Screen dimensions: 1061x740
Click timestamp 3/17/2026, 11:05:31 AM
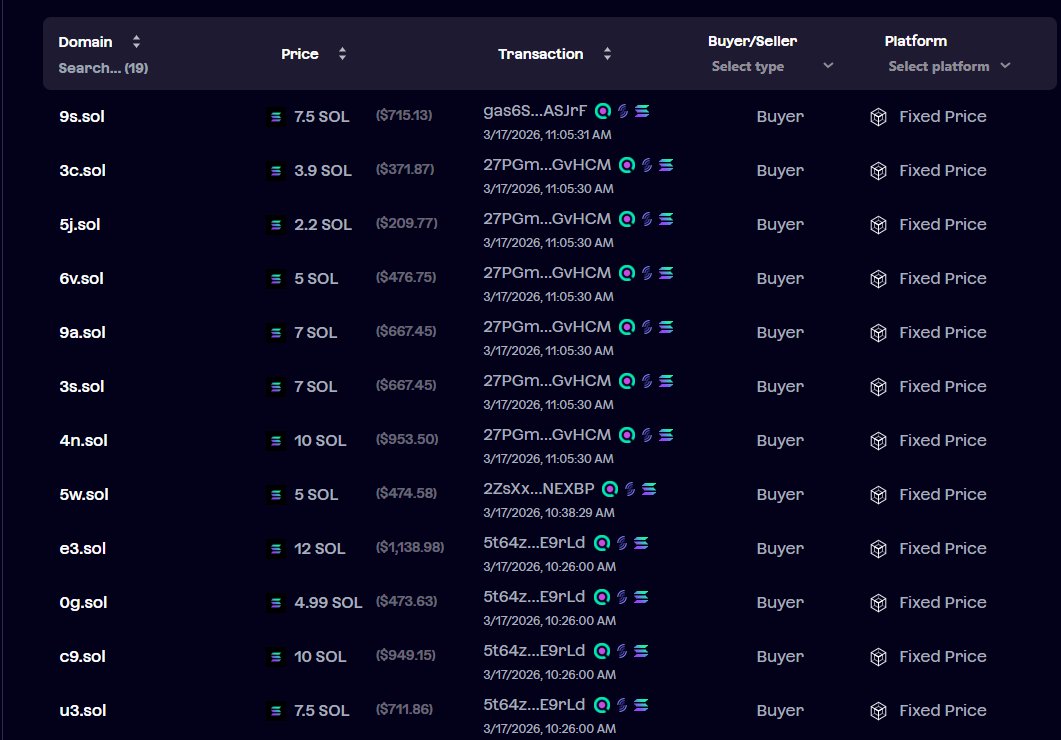coord(547,135)
